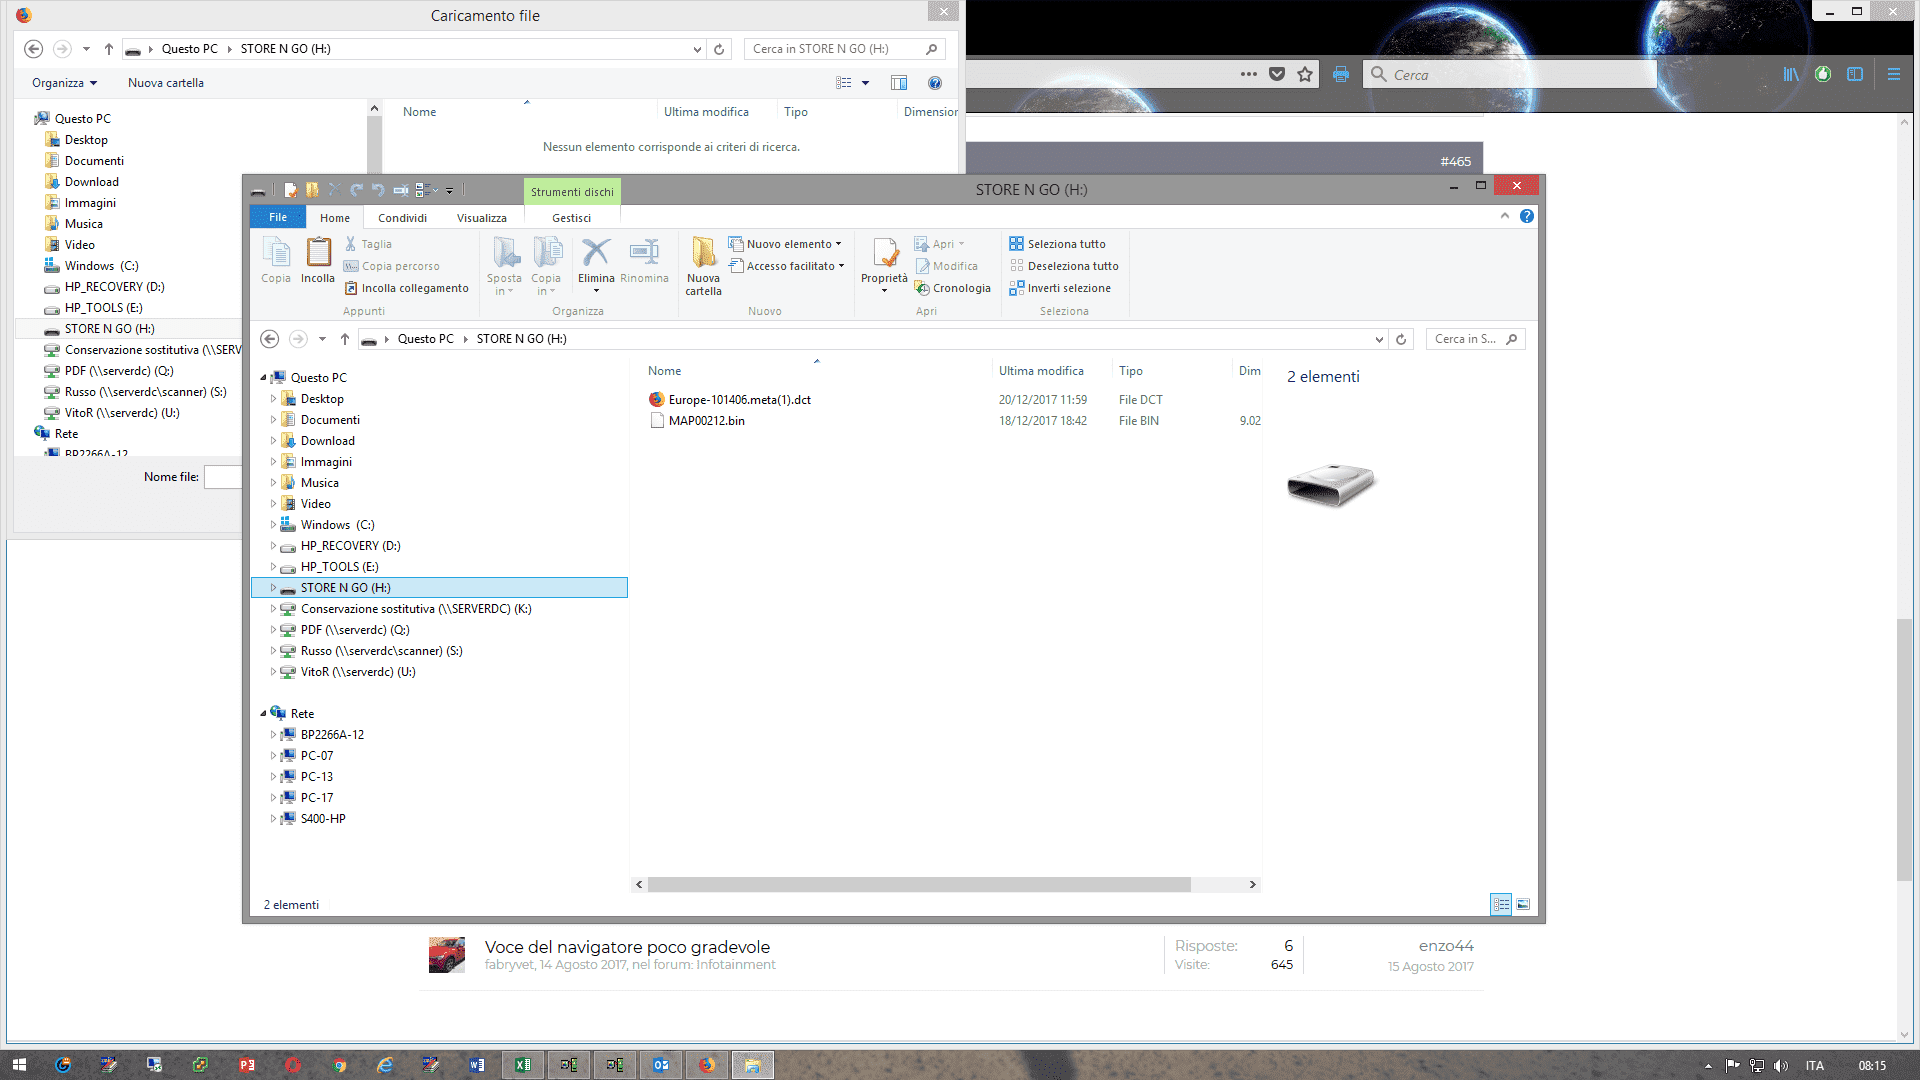Switch to large icons view in status bar
The image size is (1920, 1080).
[1523, 904]
